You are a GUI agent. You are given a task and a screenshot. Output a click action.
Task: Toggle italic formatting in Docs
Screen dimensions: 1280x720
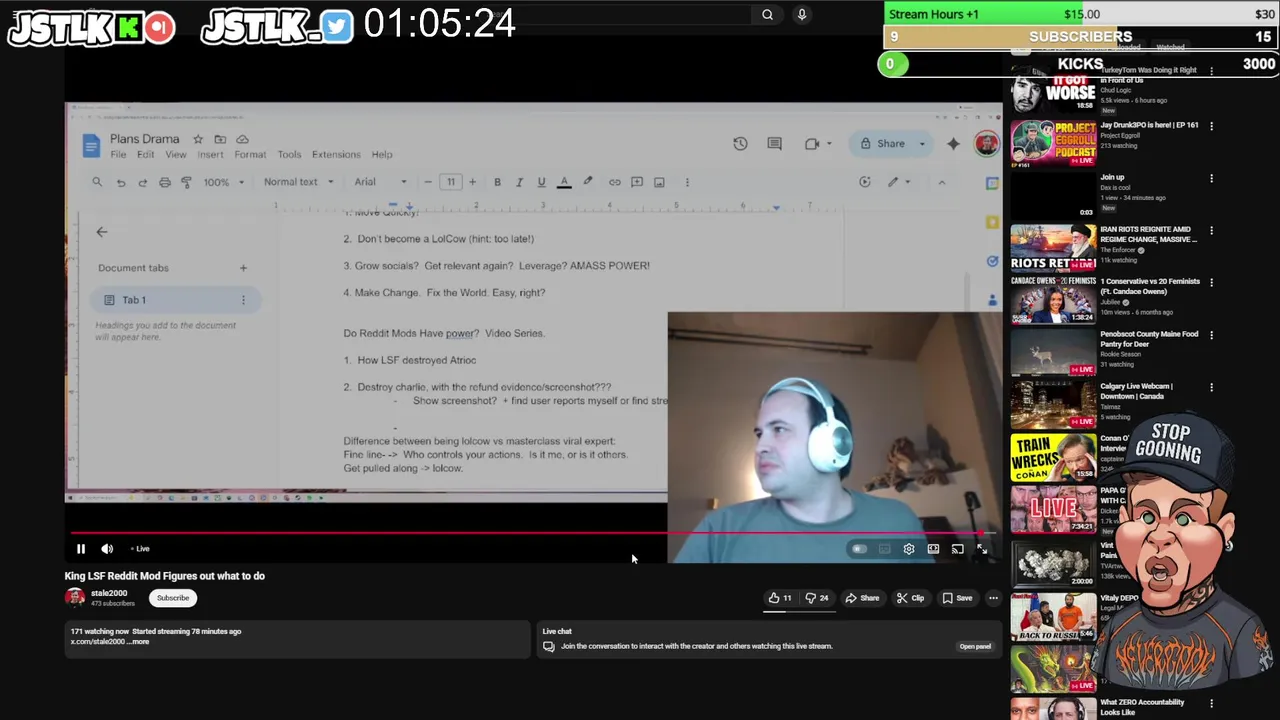(x=519, y=182)
